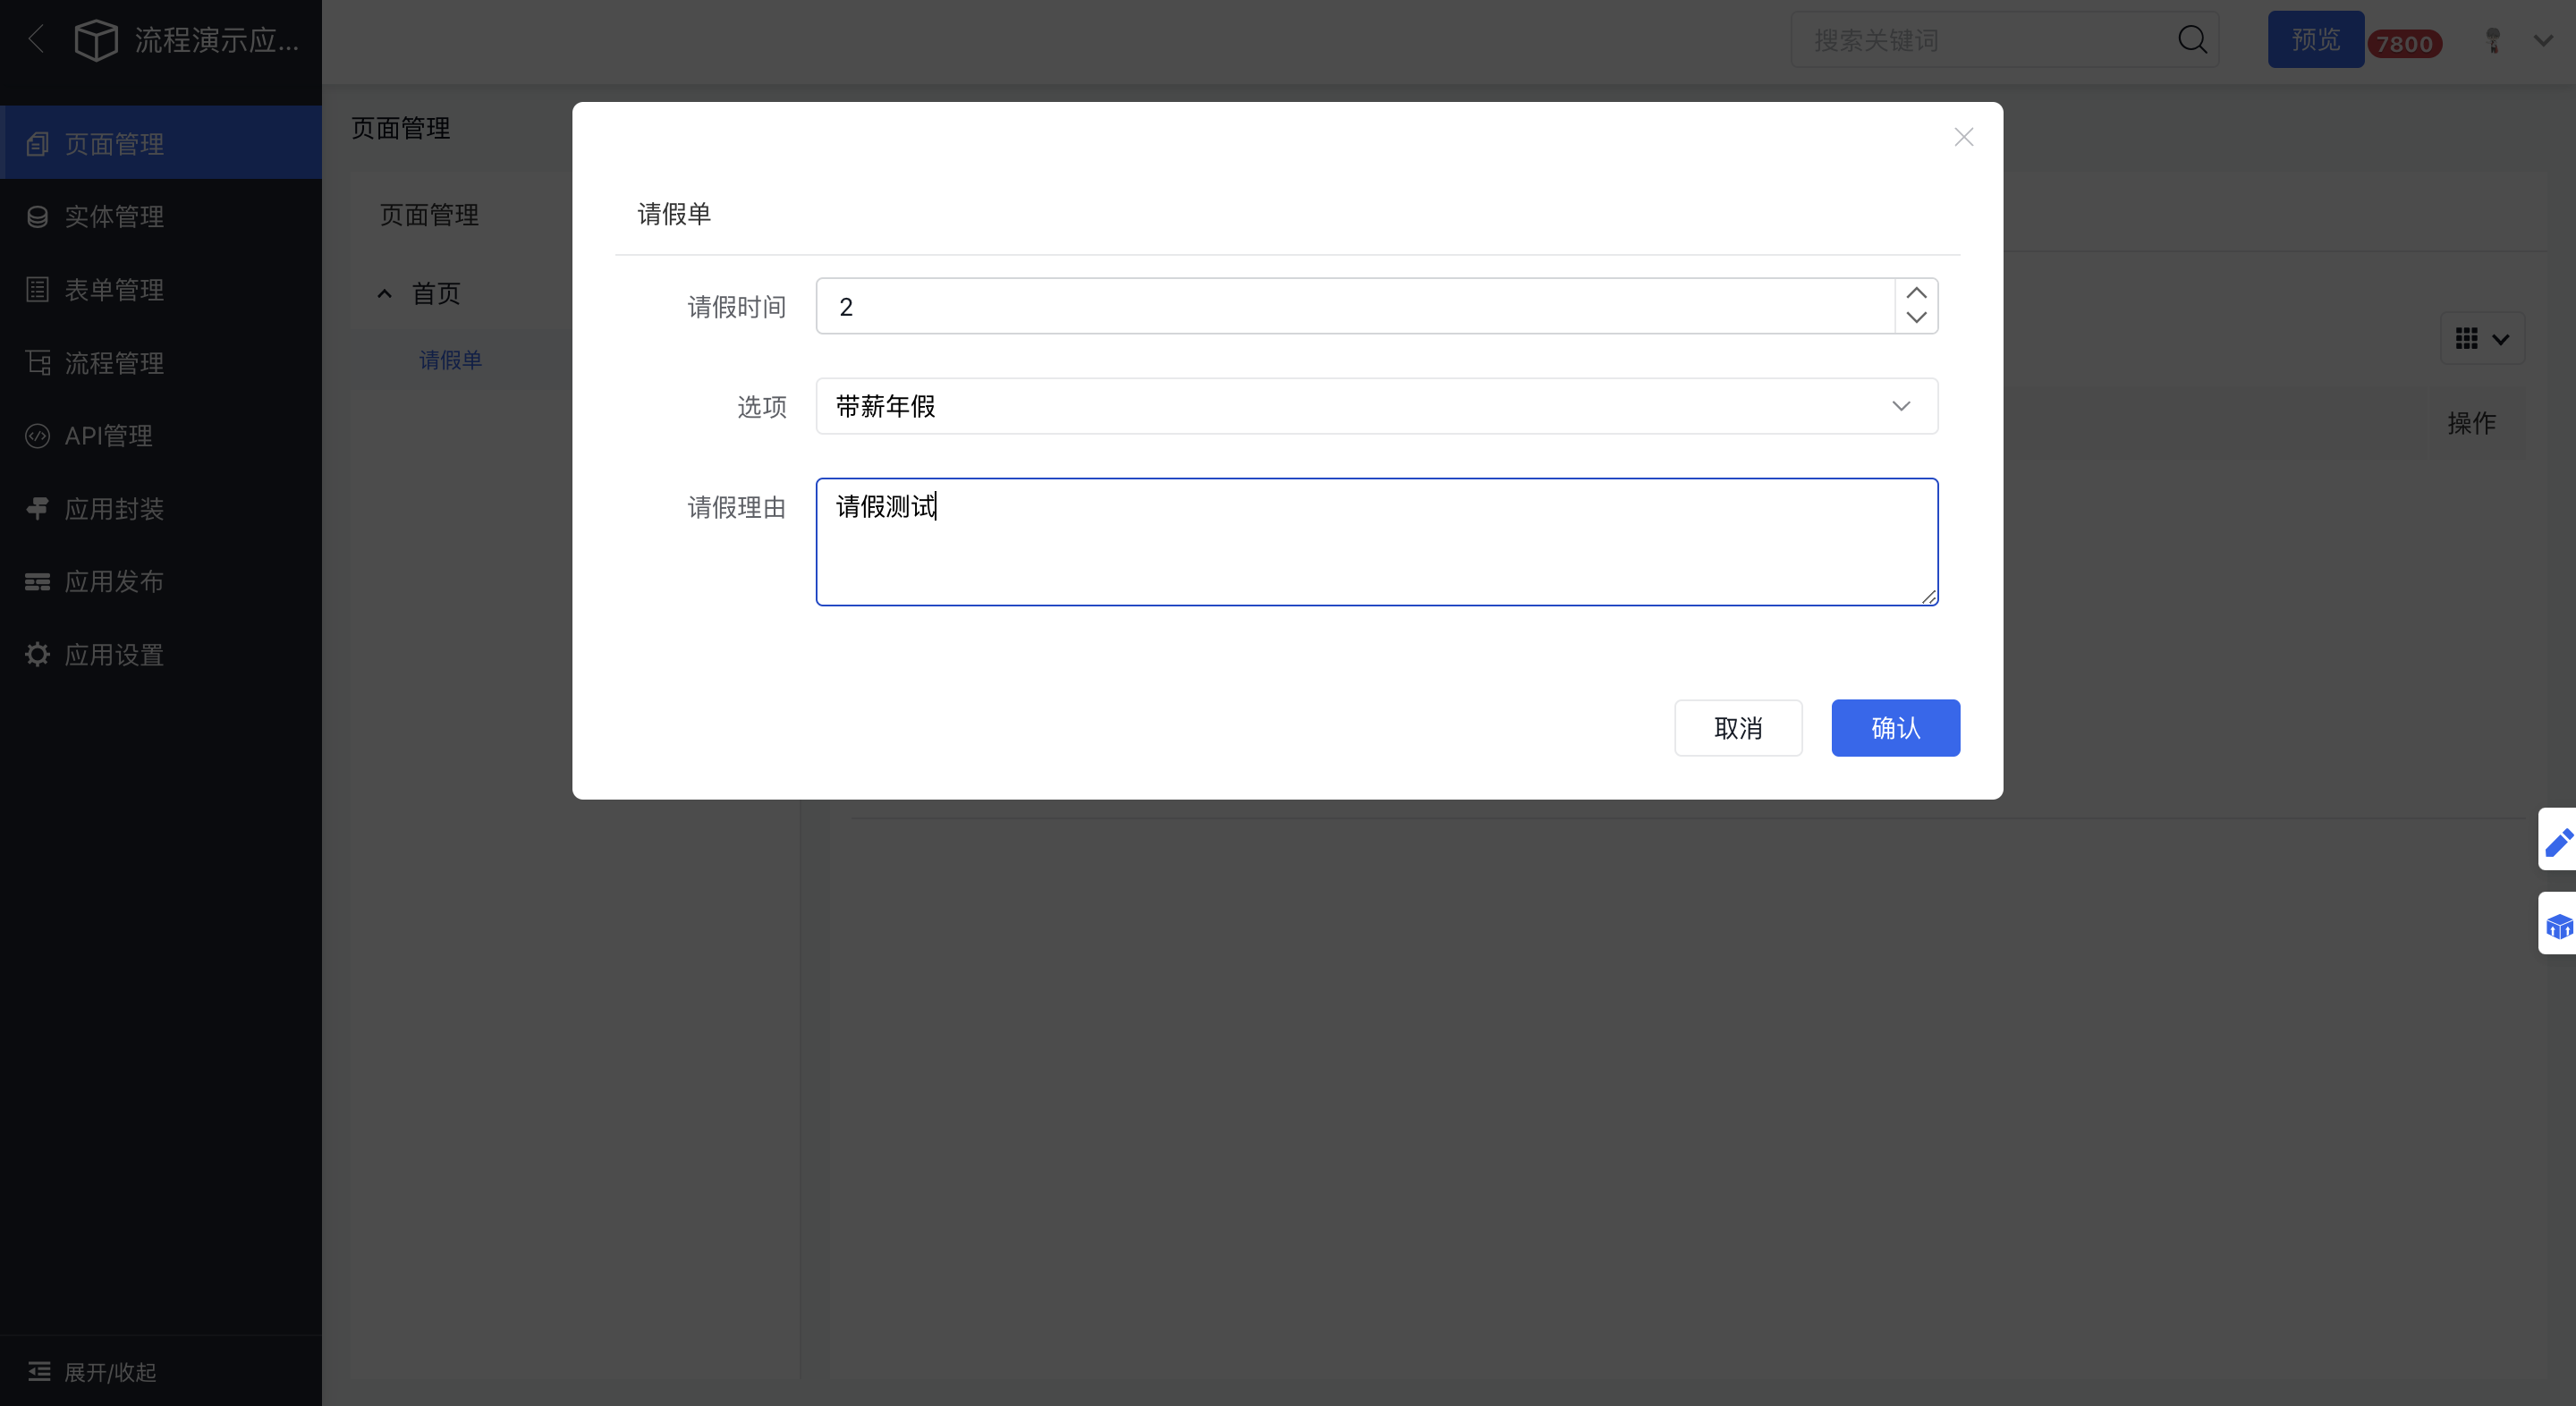Click the 表单管理 form icon

click(x=37, y=290)
